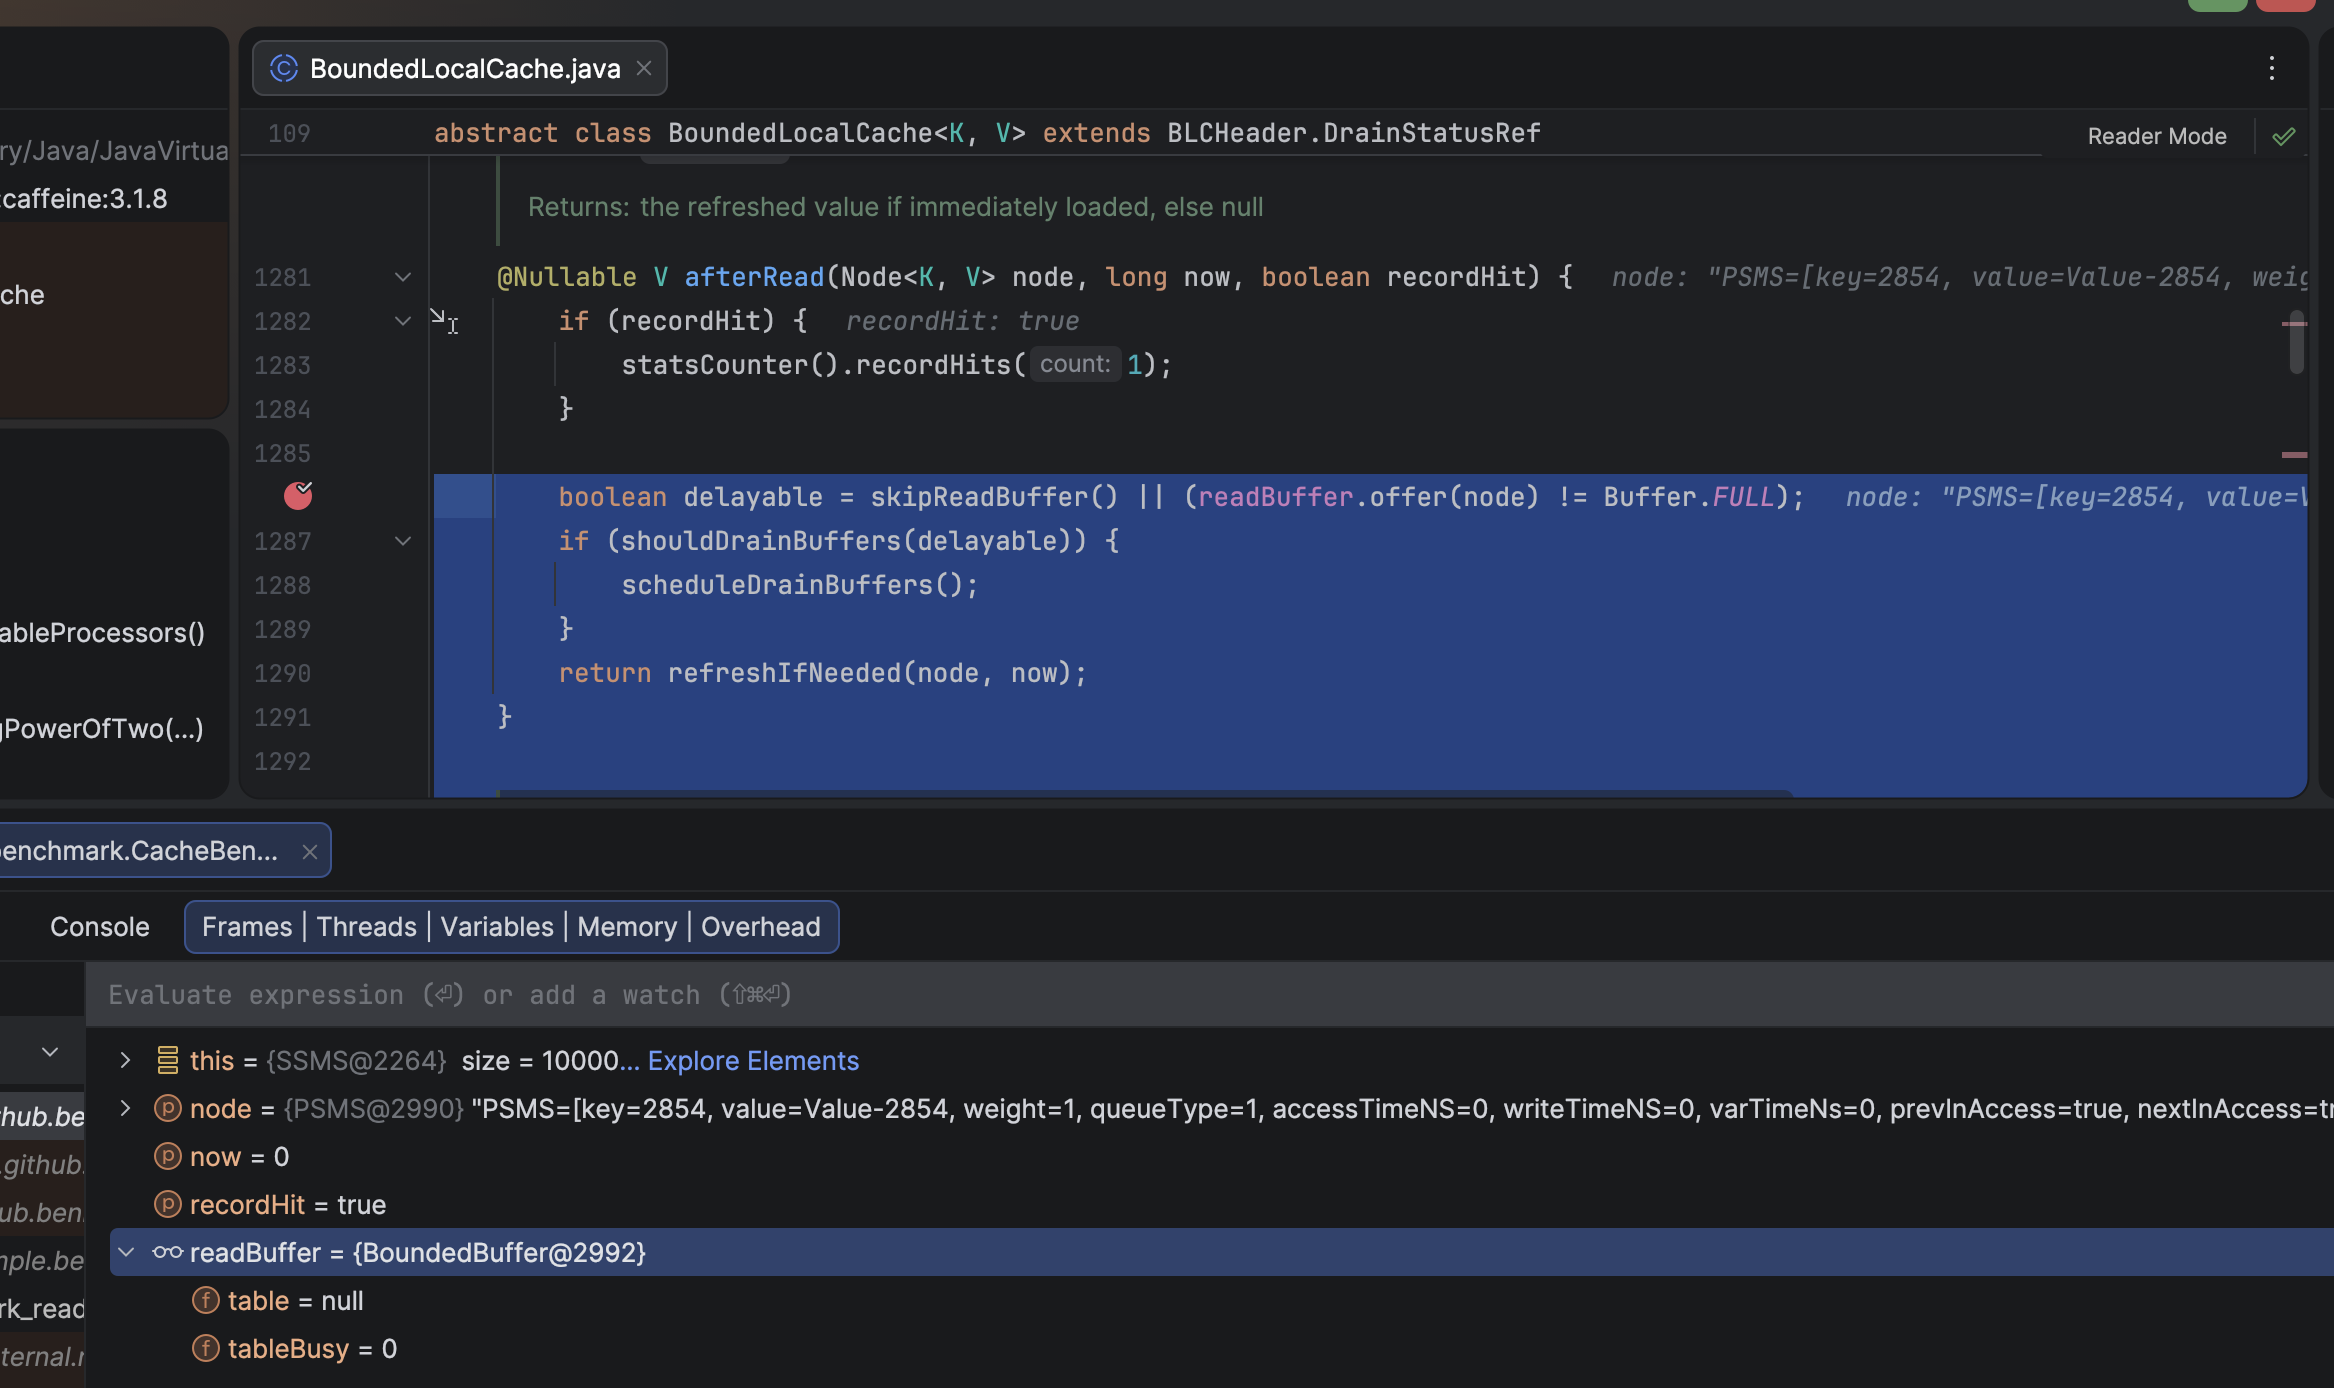The image size is (2334, 1388).
Task: Close the BoundedLocalCache.java editor tab
Action: pyautogui.click(x=644, y=68)
